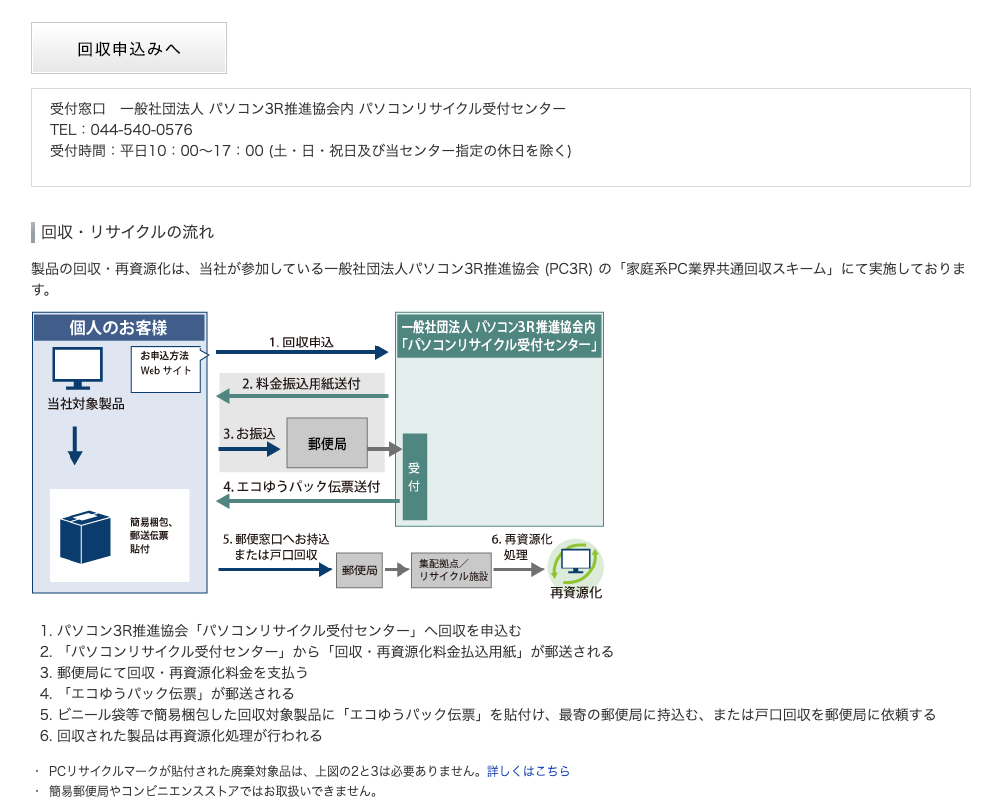Click the 個人のお客様 header bar

click(120, 325)
